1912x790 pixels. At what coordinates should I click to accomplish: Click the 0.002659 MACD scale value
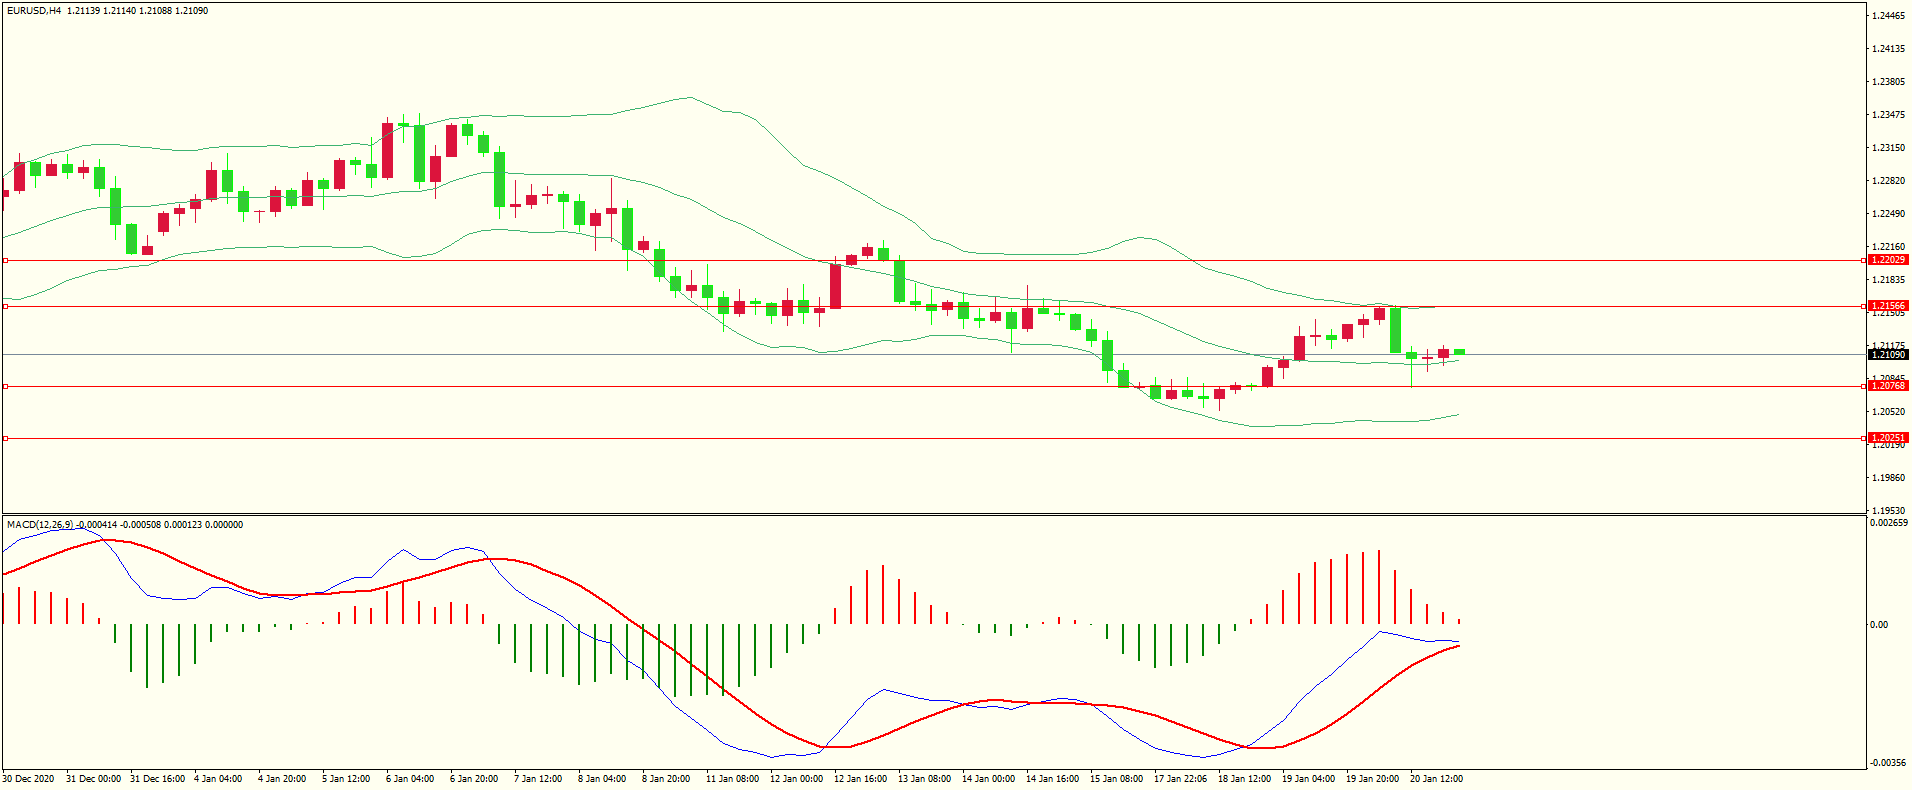coord(1888,523)
